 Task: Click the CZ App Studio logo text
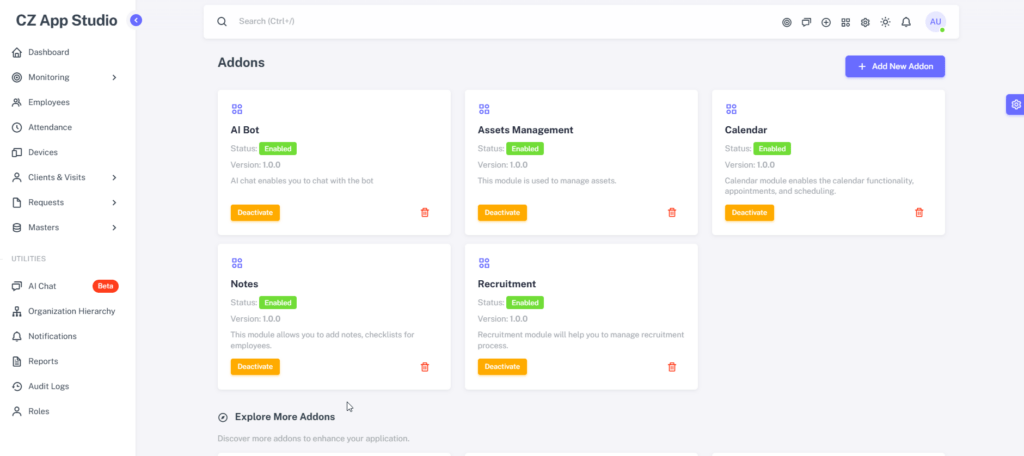(67, 21)
